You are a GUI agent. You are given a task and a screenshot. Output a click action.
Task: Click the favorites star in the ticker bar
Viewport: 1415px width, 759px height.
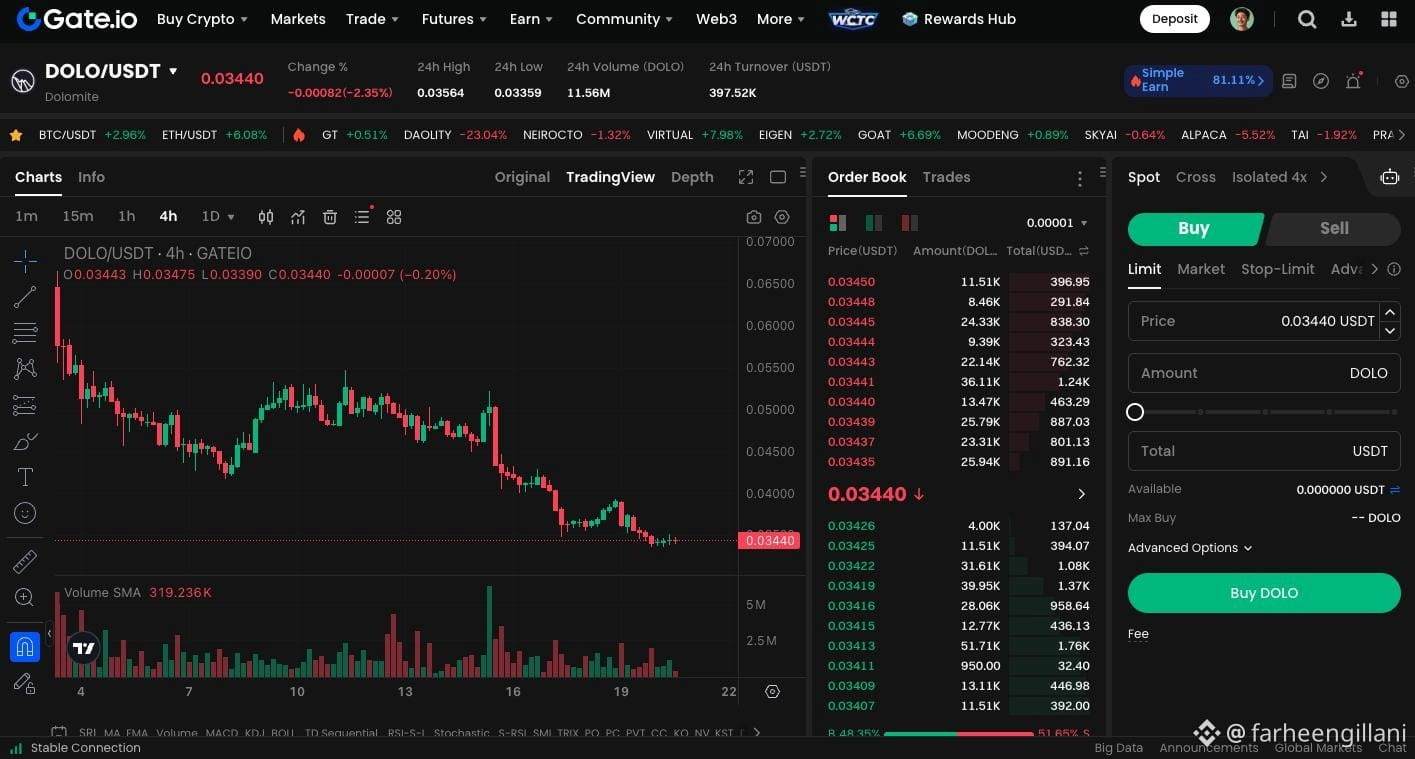point(16,135)
